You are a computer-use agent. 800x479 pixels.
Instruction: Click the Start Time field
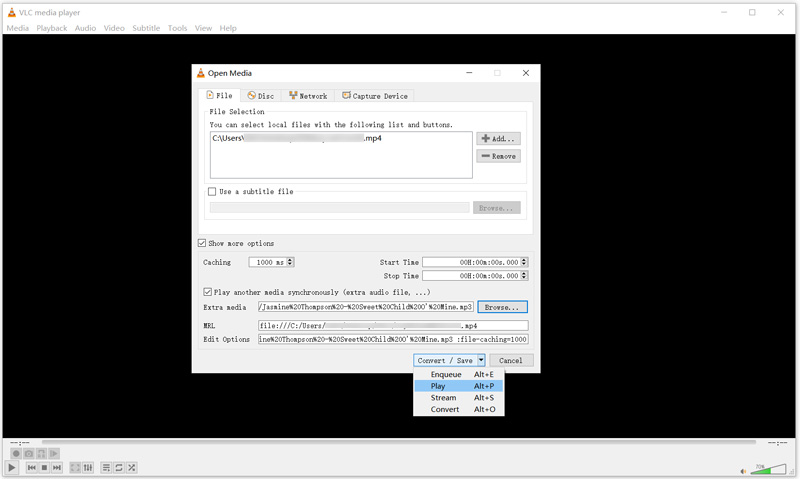471,262
